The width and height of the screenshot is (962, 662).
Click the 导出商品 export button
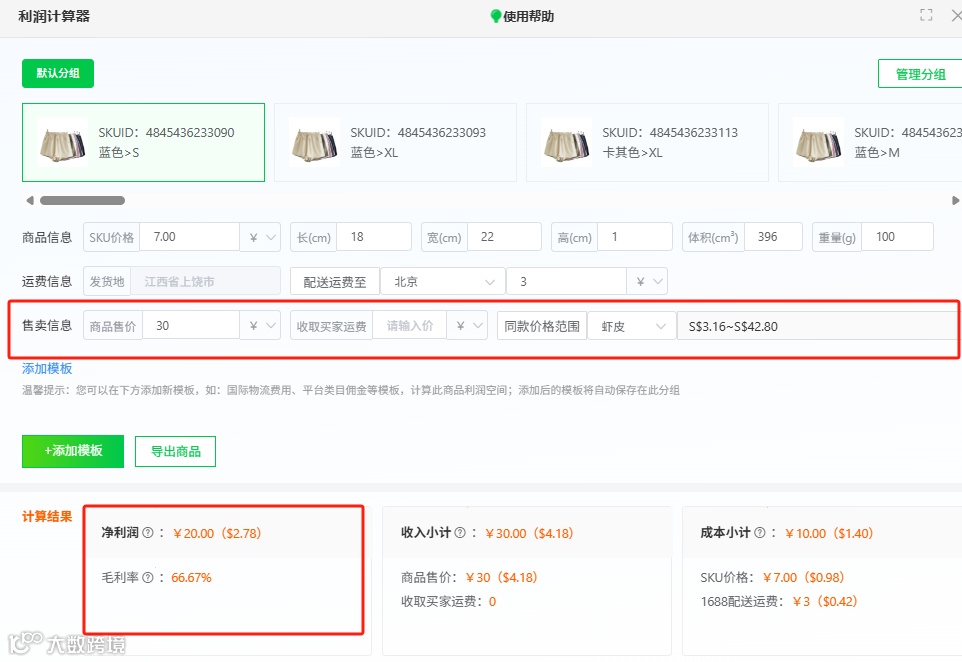coord(175,452)
